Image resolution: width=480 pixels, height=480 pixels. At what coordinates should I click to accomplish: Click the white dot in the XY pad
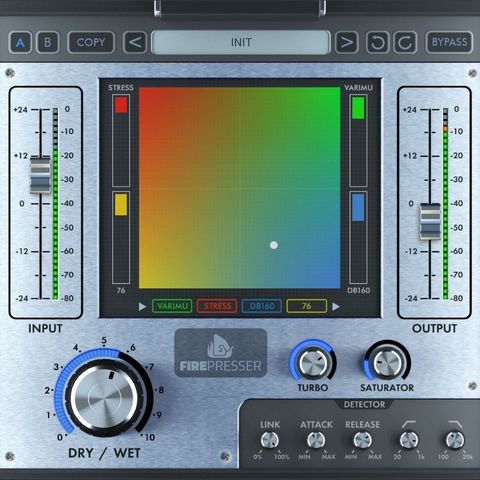(x=274, y=245)
